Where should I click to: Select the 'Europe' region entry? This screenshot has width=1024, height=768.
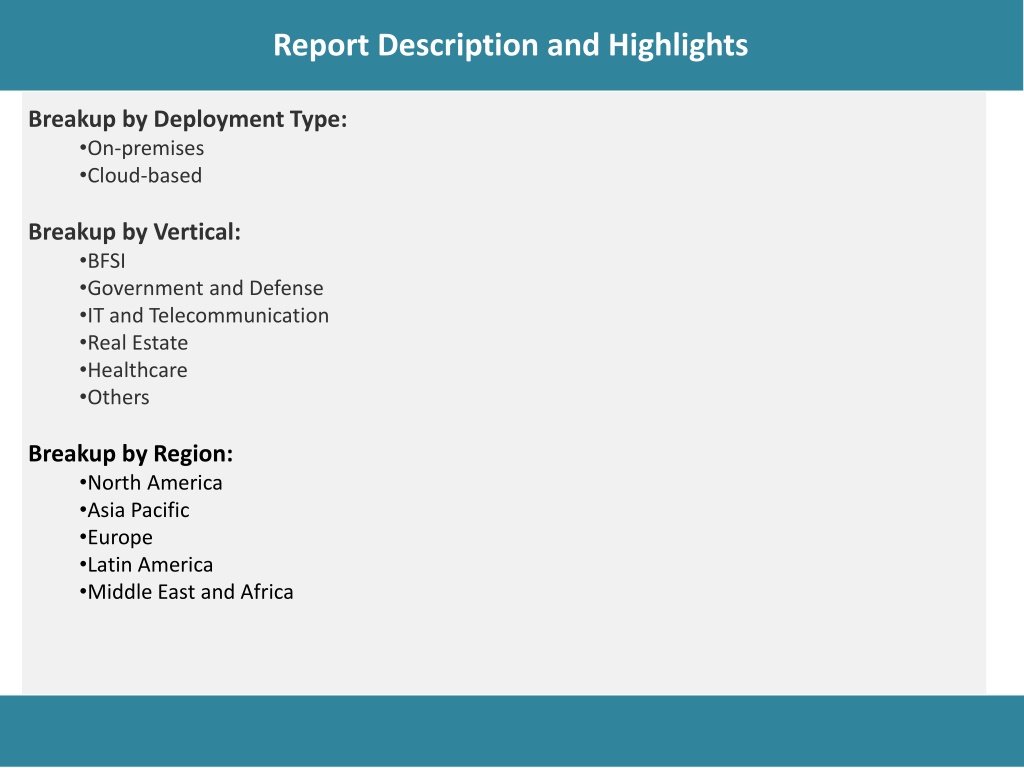pyautogui.click(x=116, y=537)
